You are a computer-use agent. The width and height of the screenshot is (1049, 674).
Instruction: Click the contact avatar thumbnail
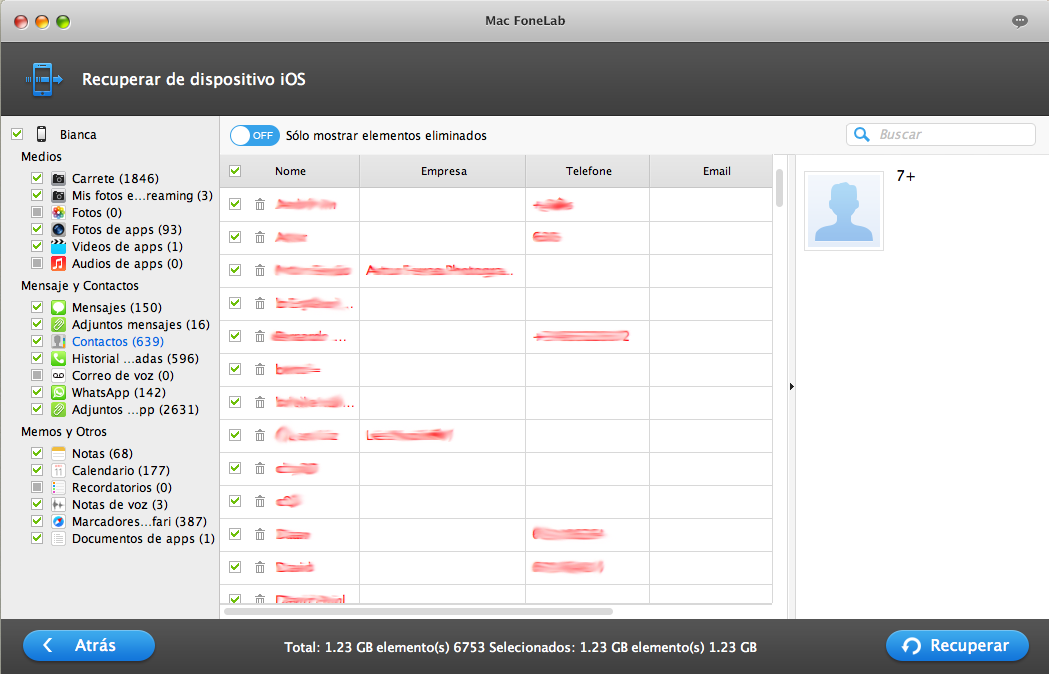(x=844, y=211)
